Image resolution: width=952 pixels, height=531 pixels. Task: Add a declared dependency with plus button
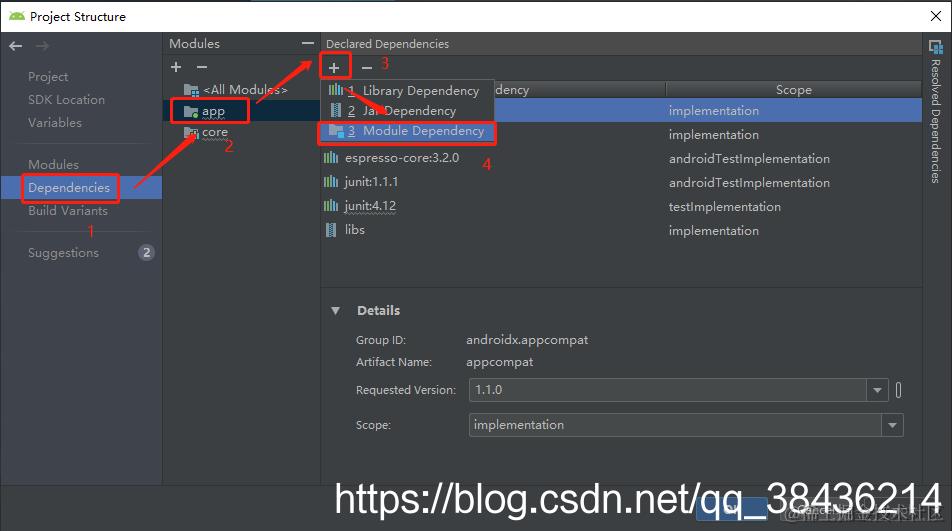[x=334, y=67]
